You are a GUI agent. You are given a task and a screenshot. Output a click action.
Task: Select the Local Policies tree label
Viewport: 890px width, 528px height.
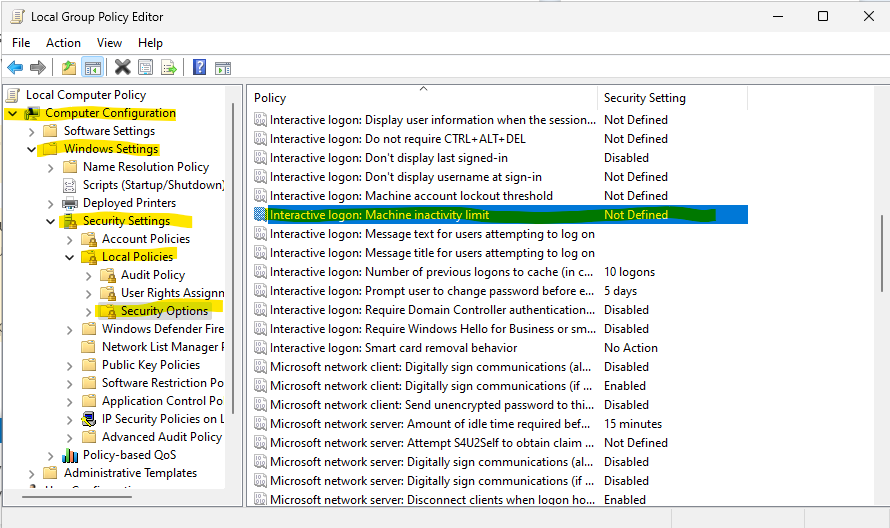coord(137,257)
